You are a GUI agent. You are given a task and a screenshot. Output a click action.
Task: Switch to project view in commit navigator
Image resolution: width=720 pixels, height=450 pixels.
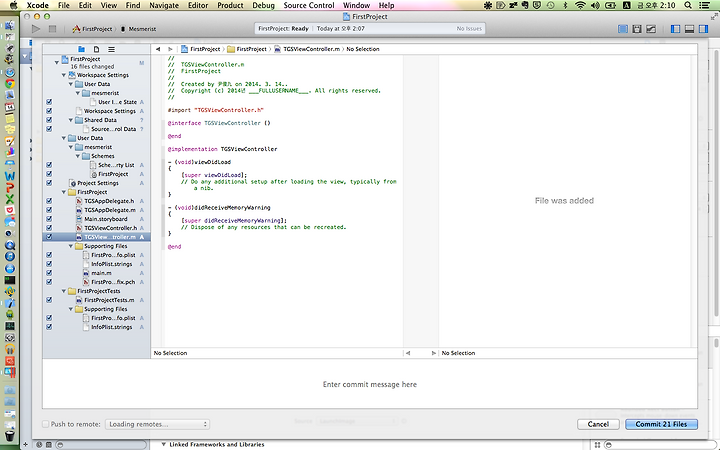click(81, 49)
